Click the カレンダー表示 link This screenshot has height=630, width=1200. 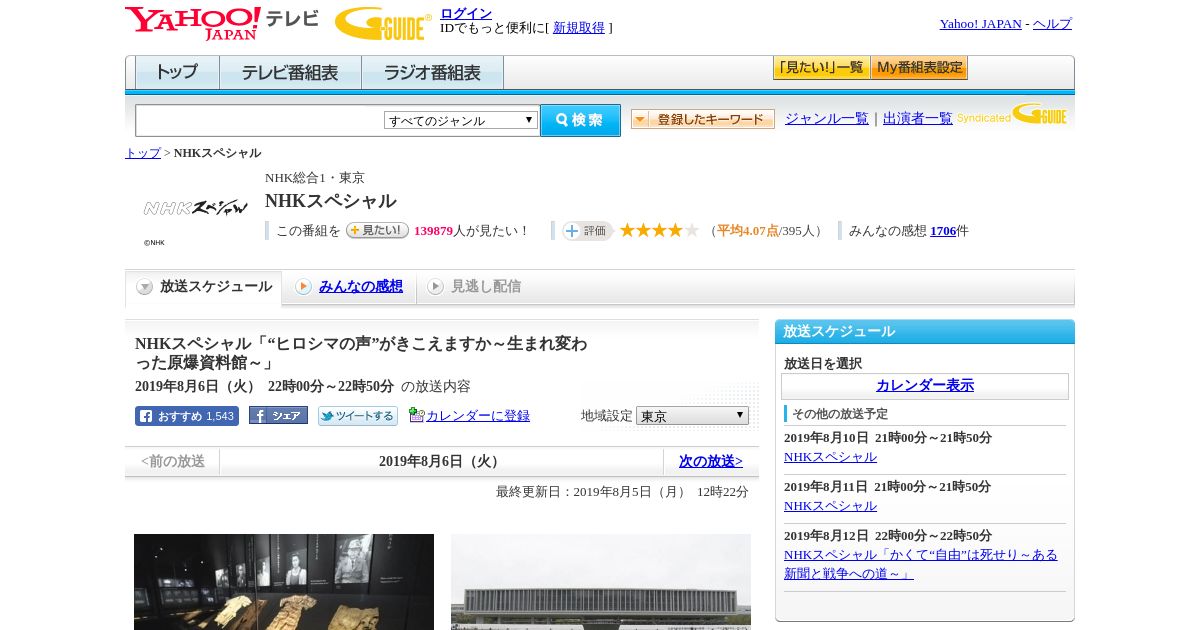point(925,386)
